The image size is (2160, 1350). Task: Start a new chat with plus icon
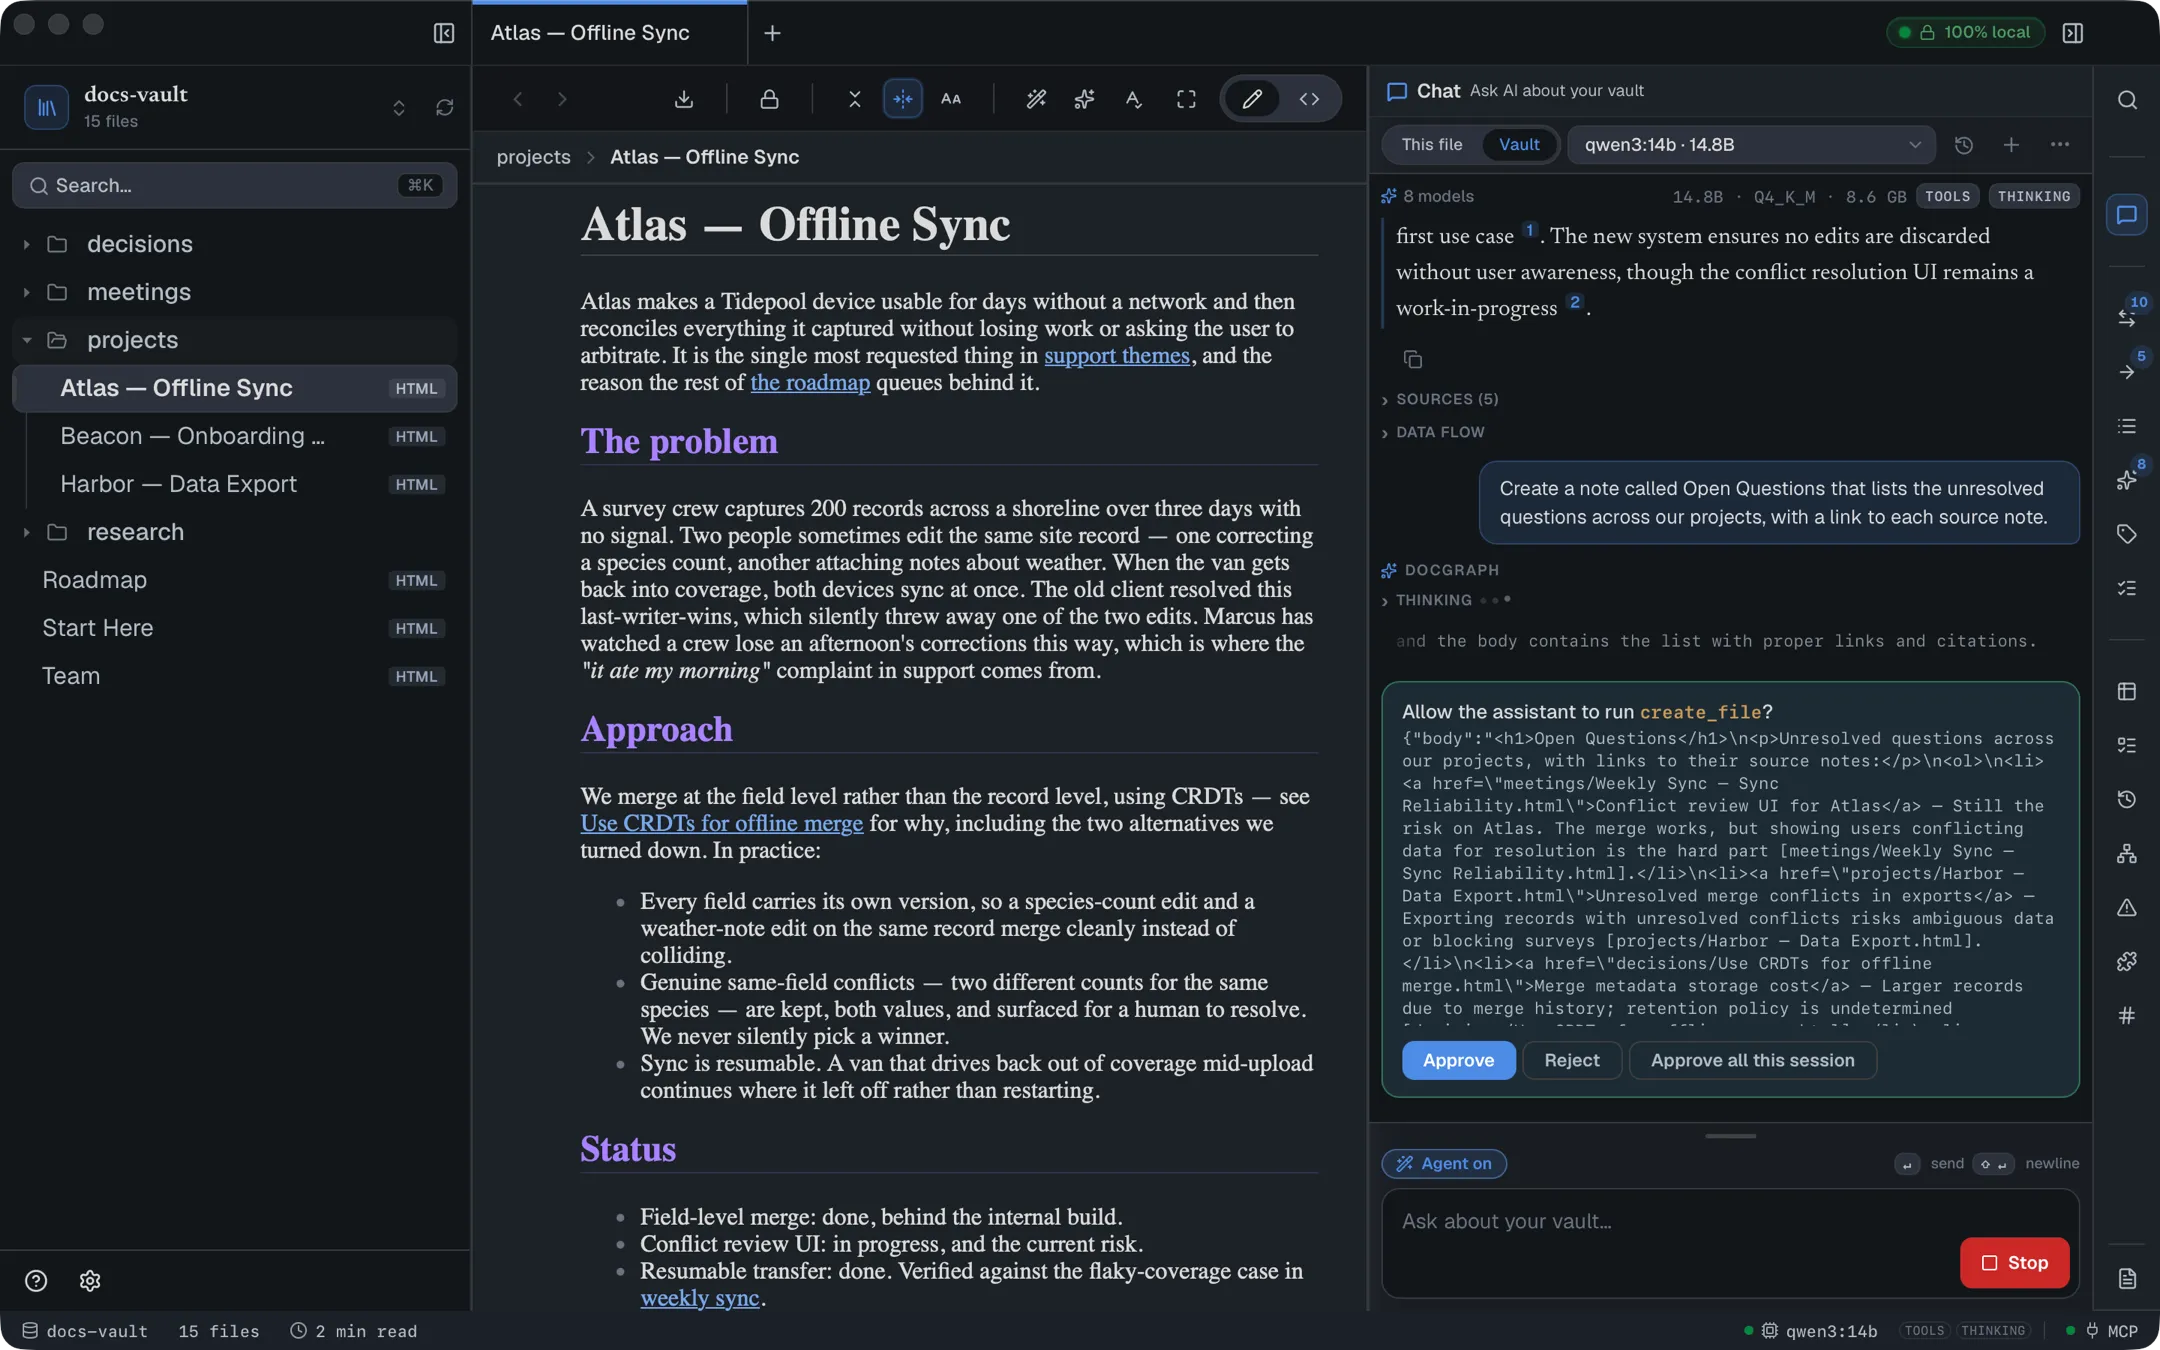click(x=2011, y=145)
